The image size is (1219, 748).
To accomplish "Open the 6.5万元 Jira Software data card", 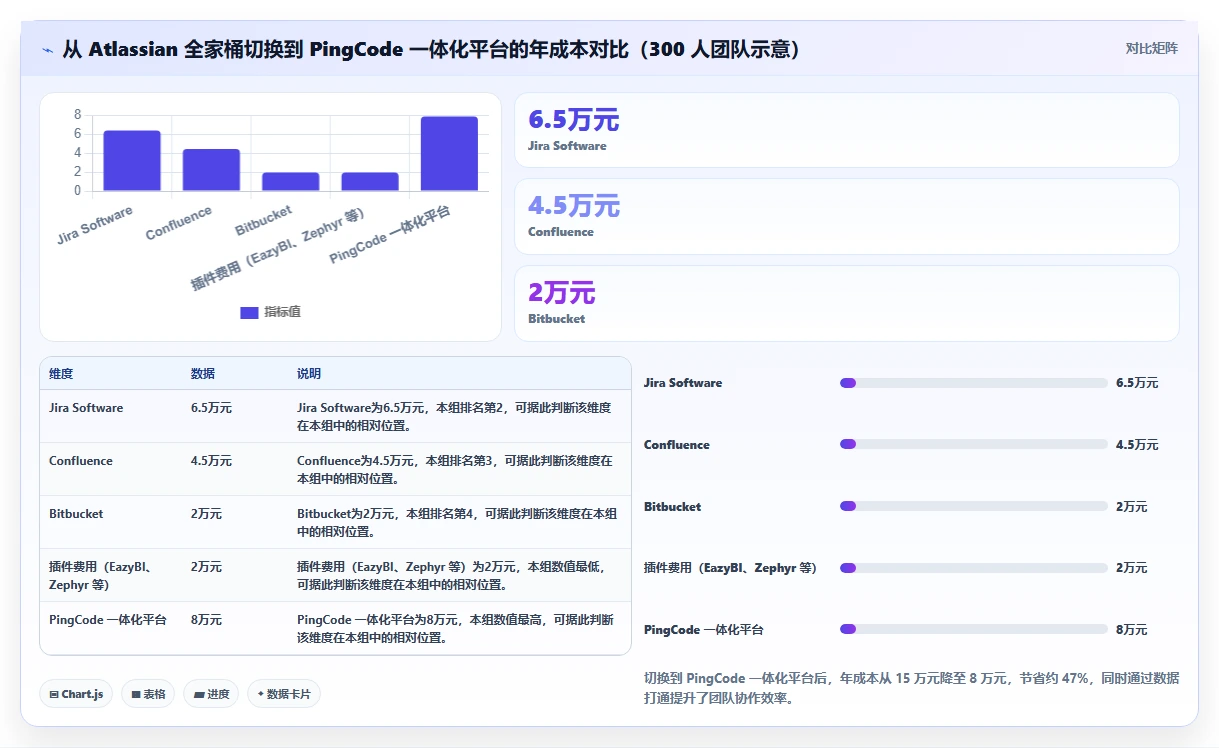I will tap(847, 130).
